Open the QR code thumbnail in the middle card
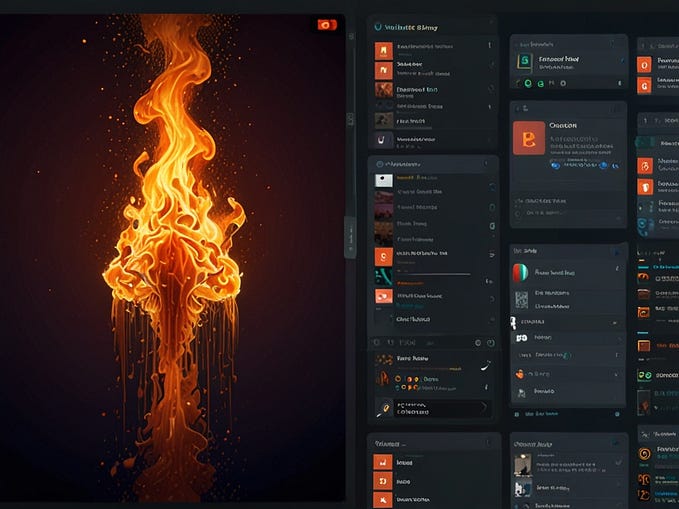Viewport: 679px width, 509px height. click(521, 299)
